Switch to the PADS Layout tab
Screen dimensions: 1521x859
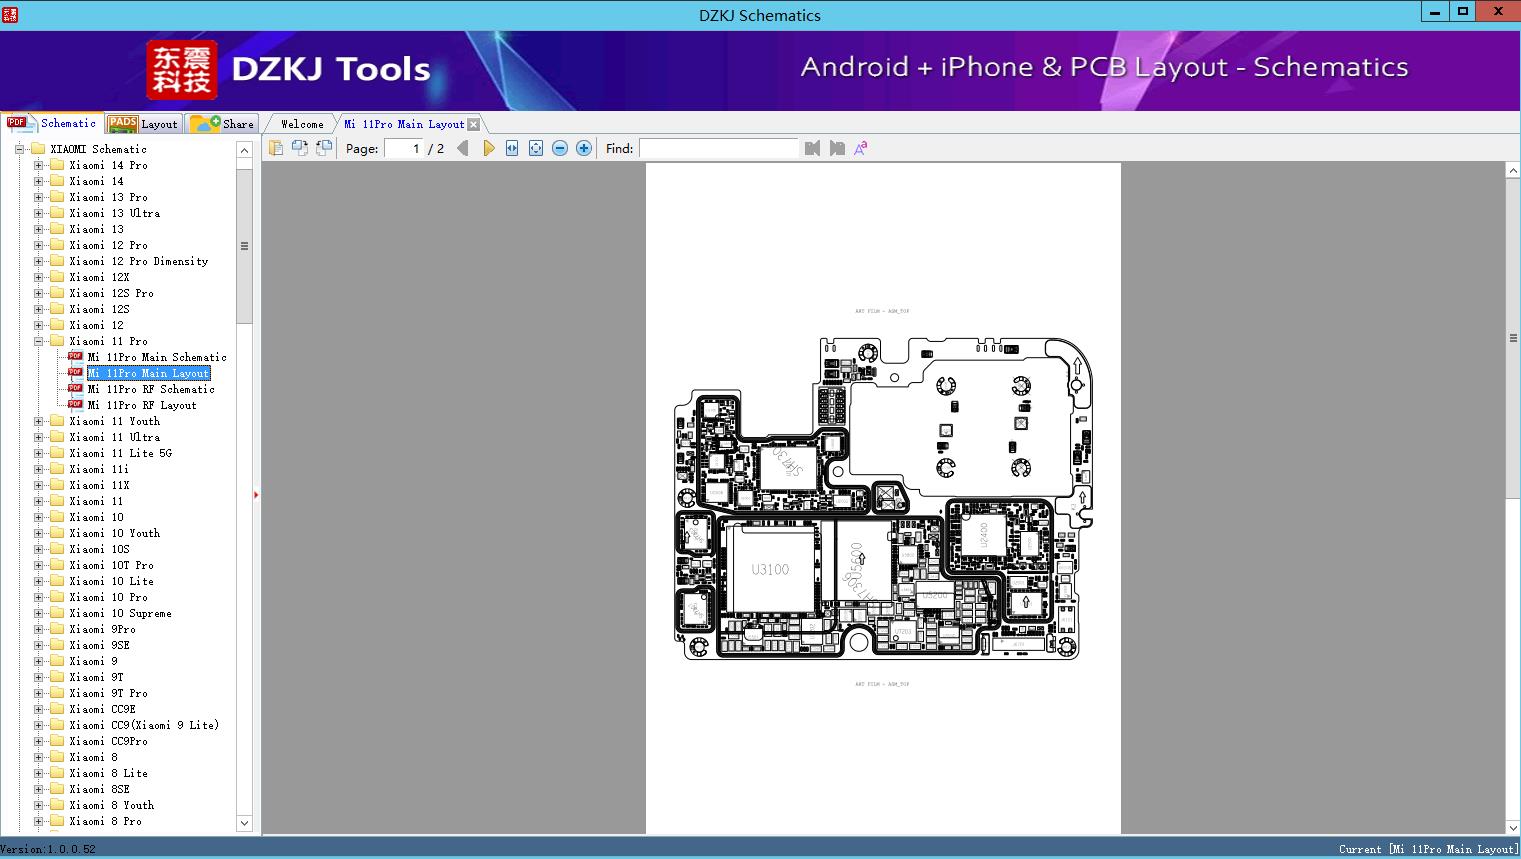143,124
